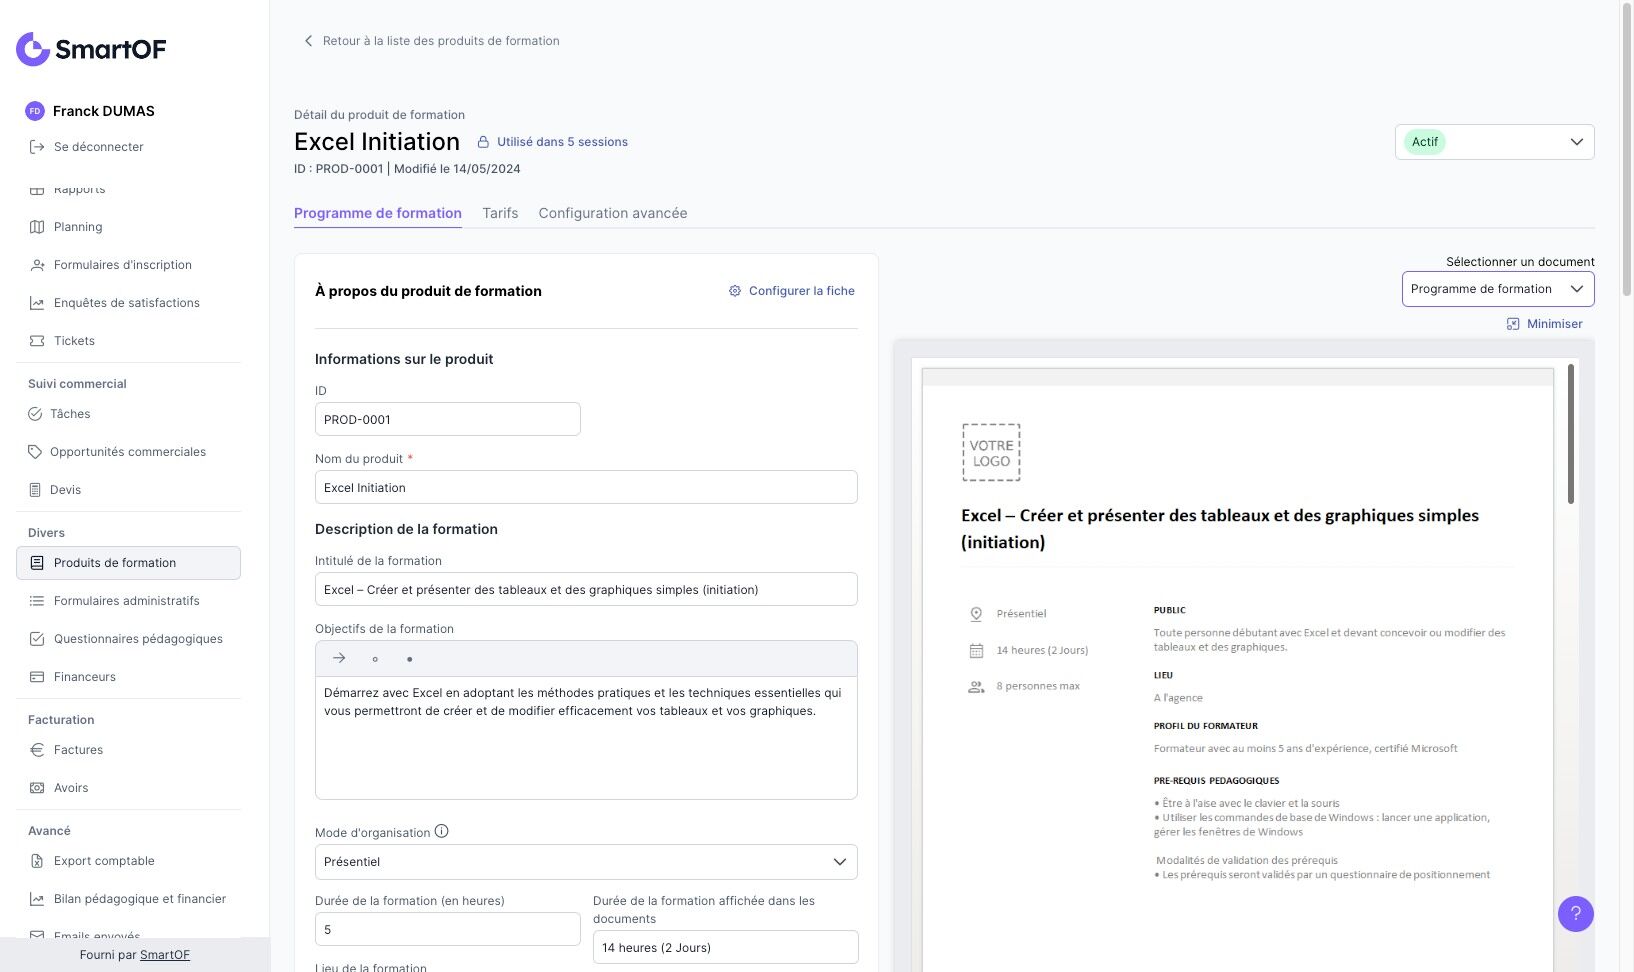Screen dimensions: 1634x972
Task: Click the Durée de la formation hours field
Action: coord(448,929)
